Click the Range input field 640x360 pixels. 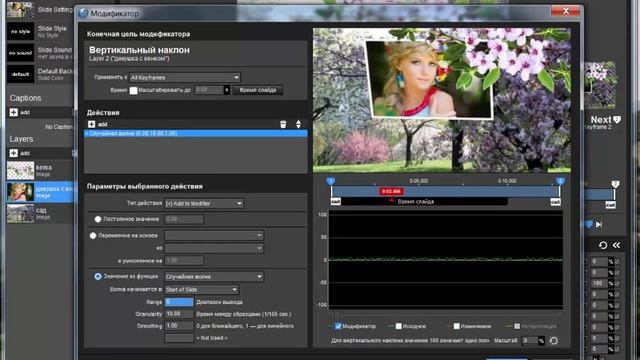pos(179,302)
